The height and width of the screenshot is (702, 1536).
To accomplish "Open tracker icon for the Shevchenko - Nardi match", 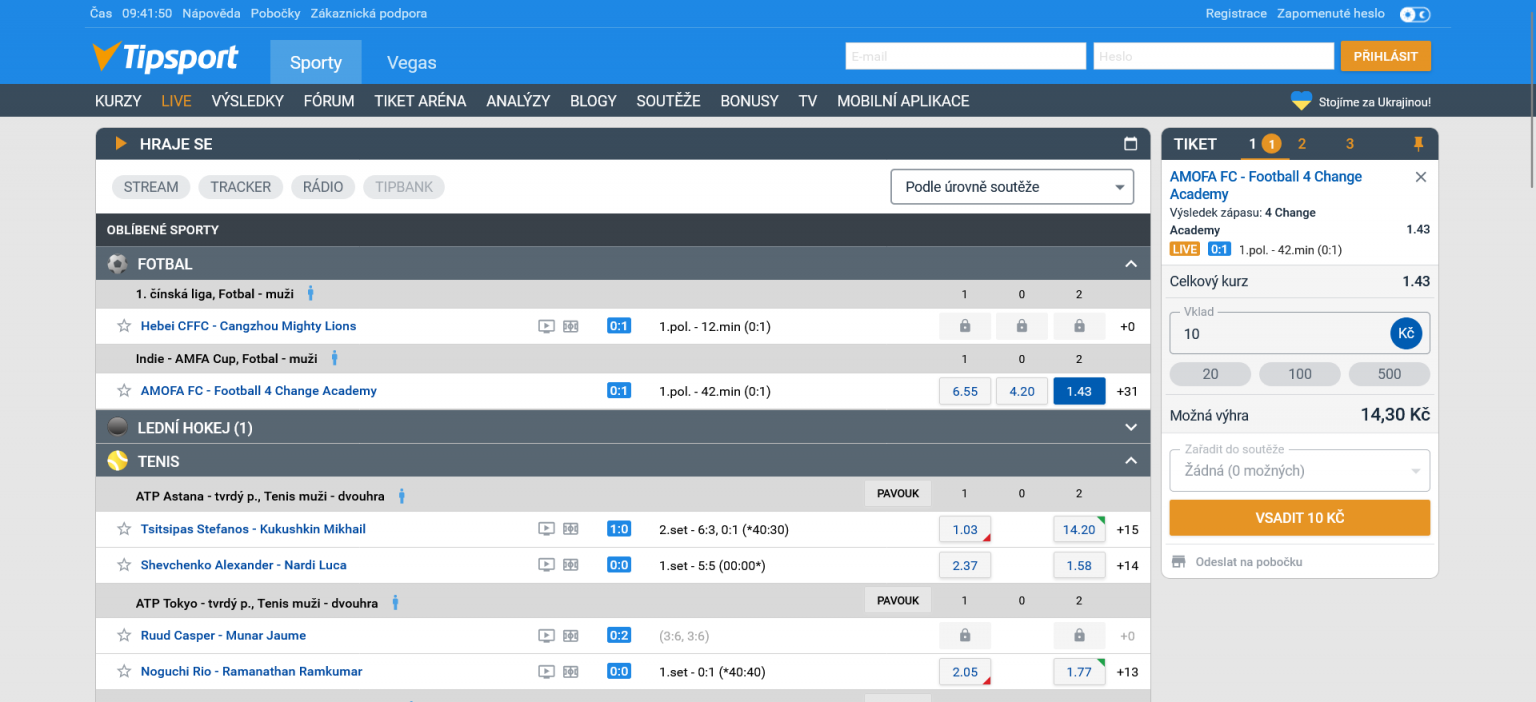I will click(x=571, y=565).
